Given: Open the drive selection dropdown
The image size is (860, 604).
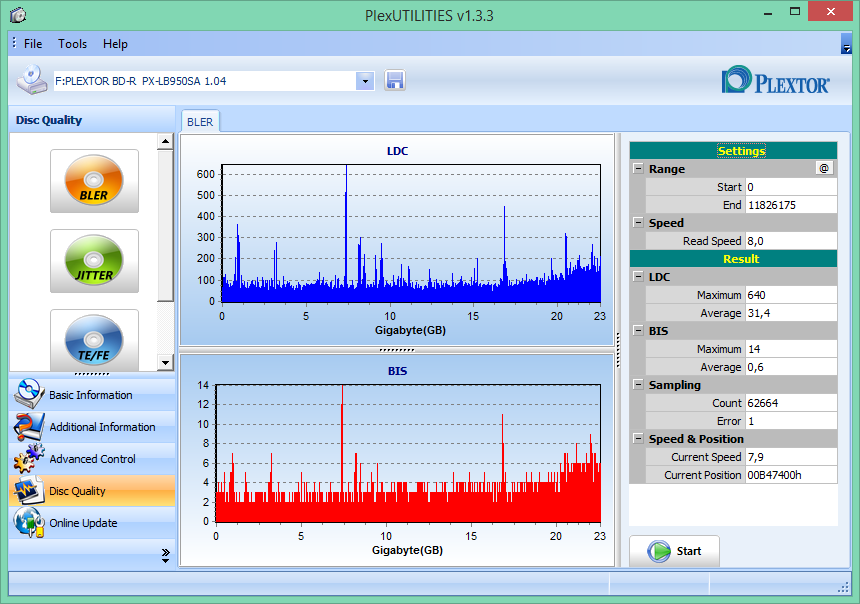Looking at the screenshot, I should click(365, 81).
